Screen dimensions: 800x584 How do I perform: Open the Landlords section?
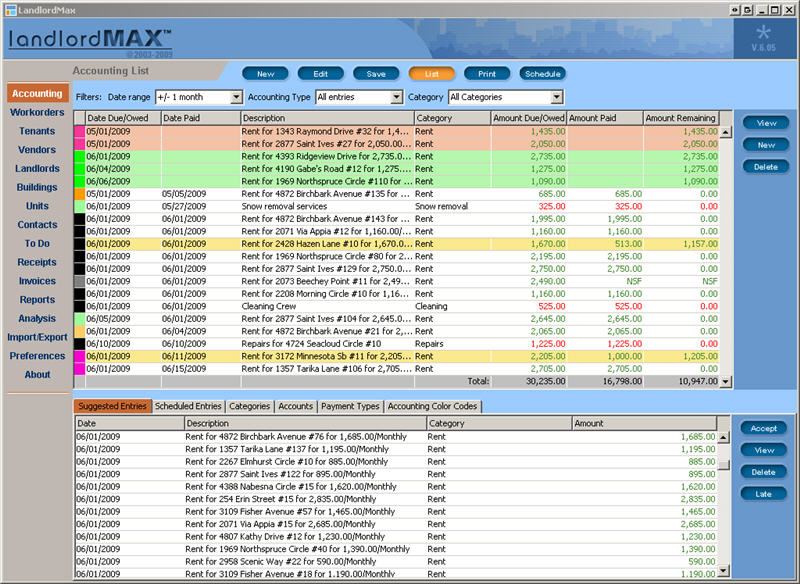[x=37, y=168]
